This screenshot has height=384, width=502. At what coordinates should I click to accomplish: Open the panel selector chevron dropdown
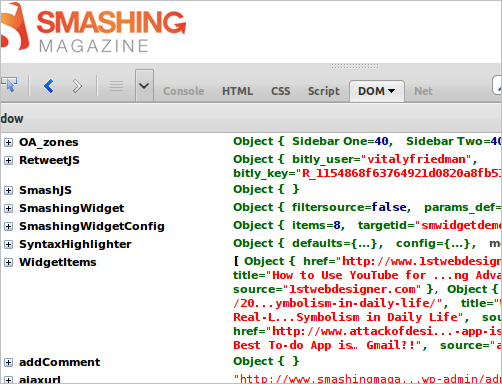pyautogui.click(x=144, y=86)
